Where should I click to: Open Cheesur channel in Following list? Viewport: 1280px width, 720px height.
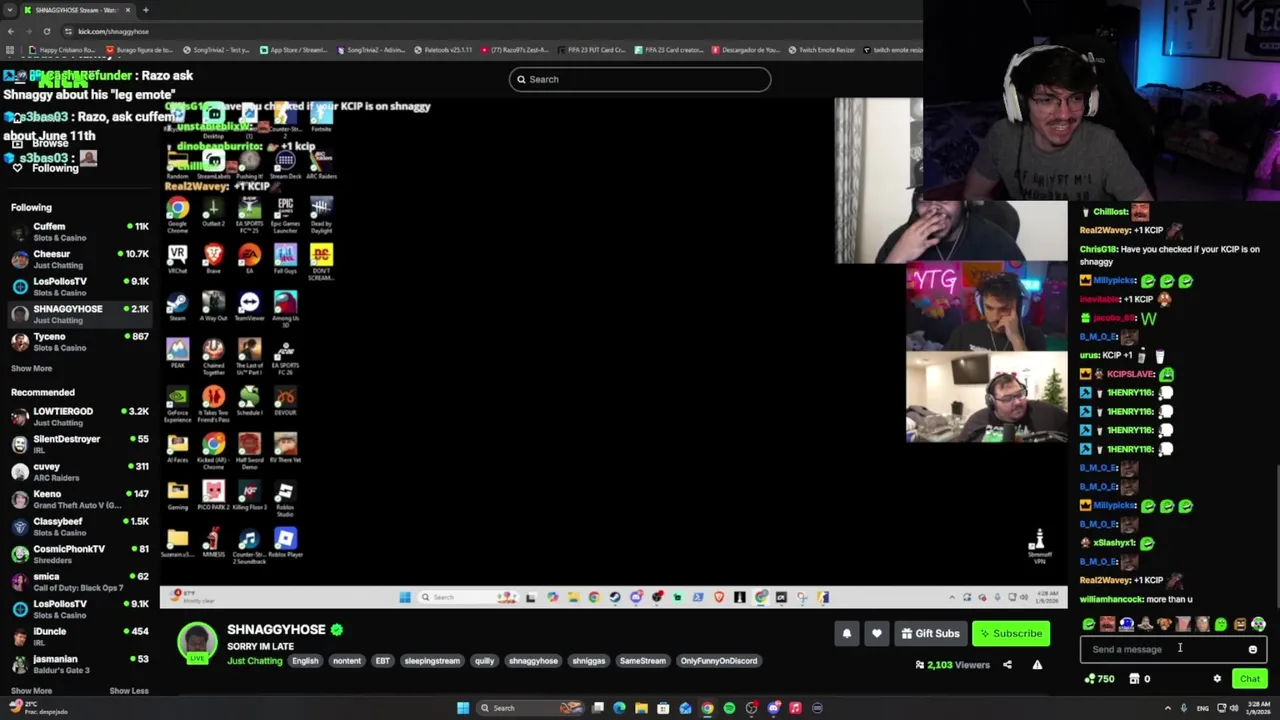pos(80,259)
